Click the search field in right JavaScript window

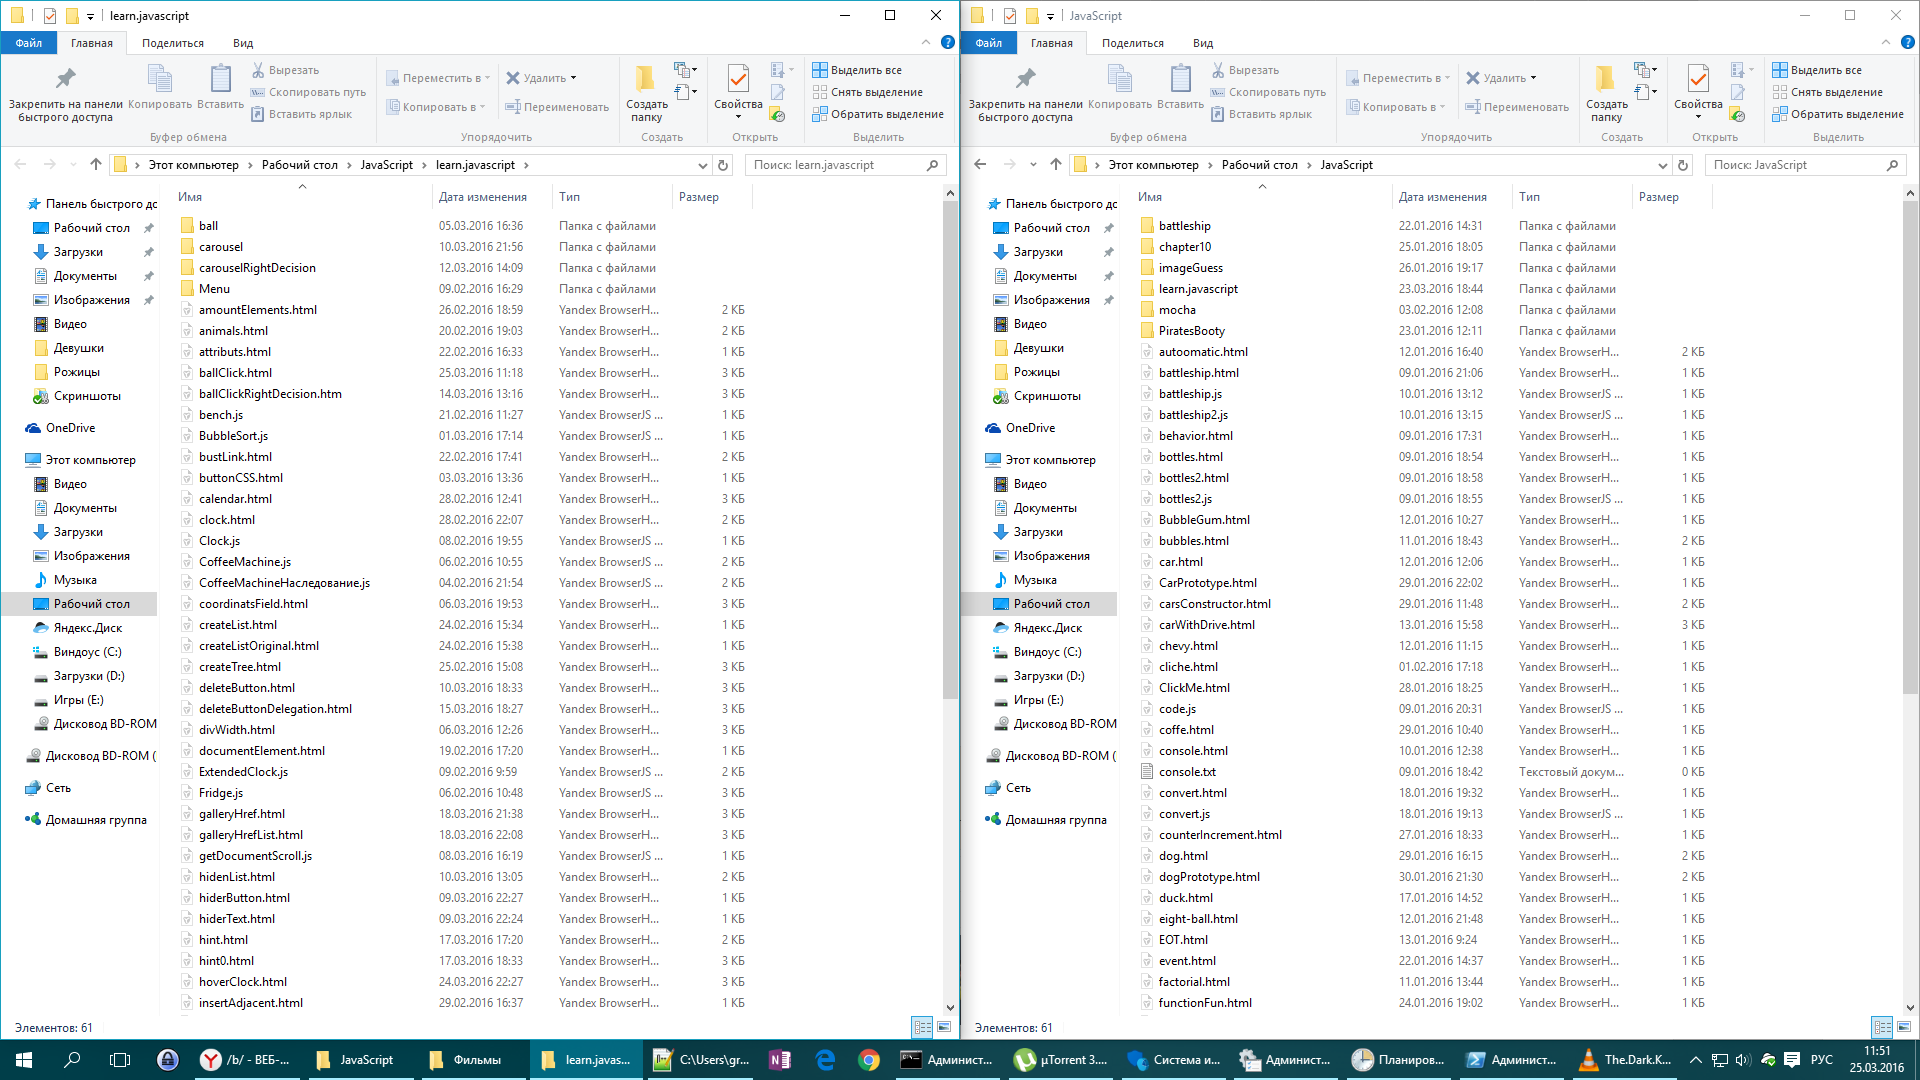(x=1795, y=165)
